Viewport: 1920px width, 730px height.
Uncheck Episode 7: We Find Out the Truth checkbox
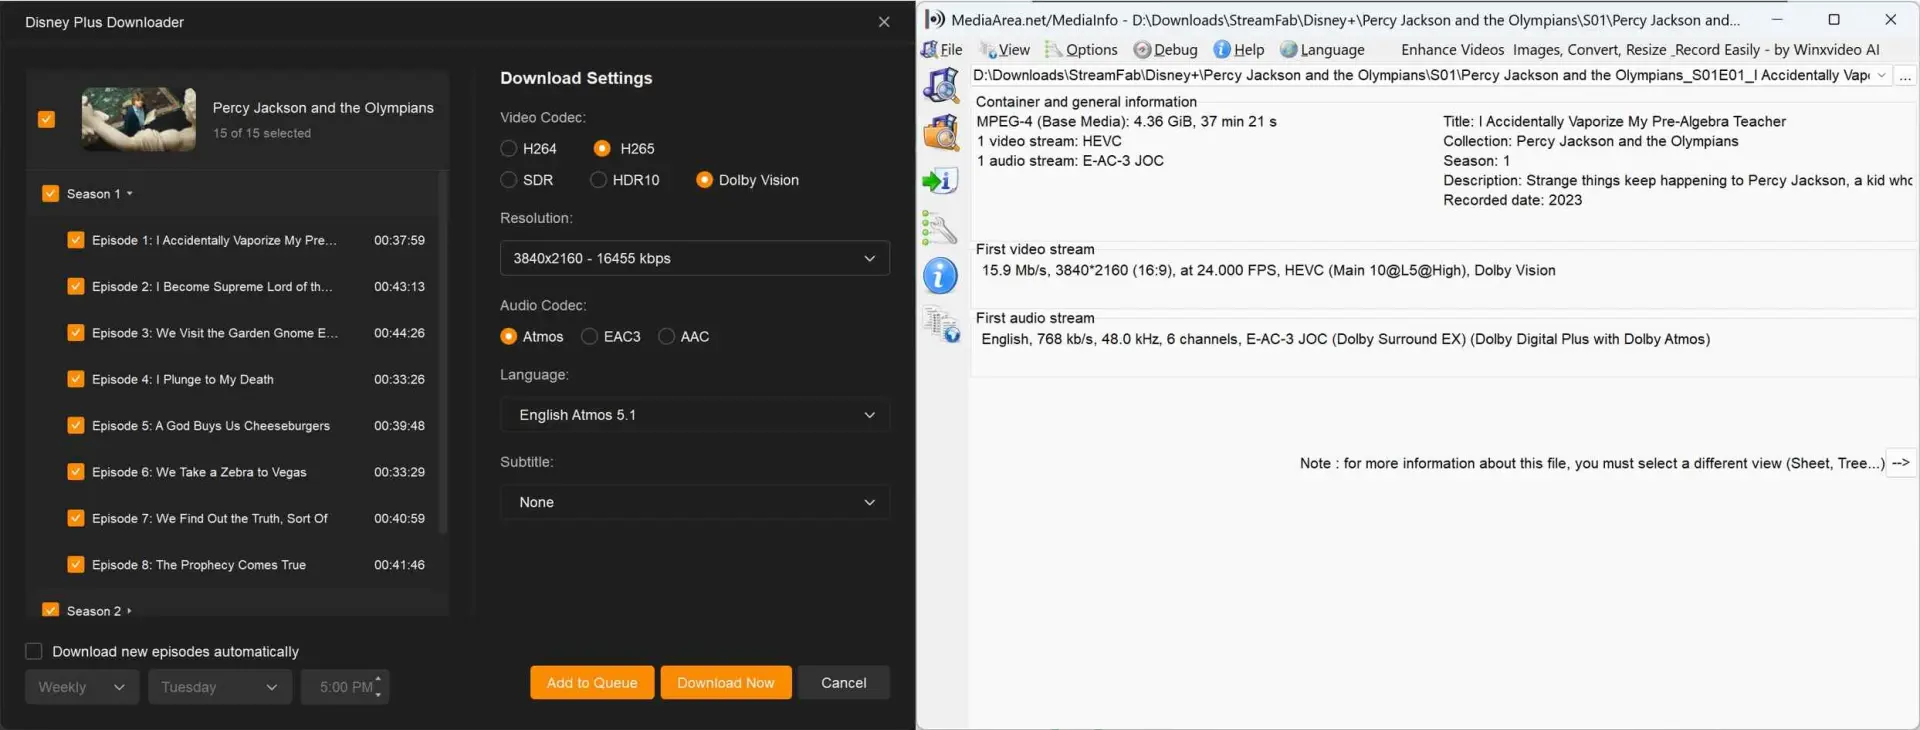tap(75, 518)
